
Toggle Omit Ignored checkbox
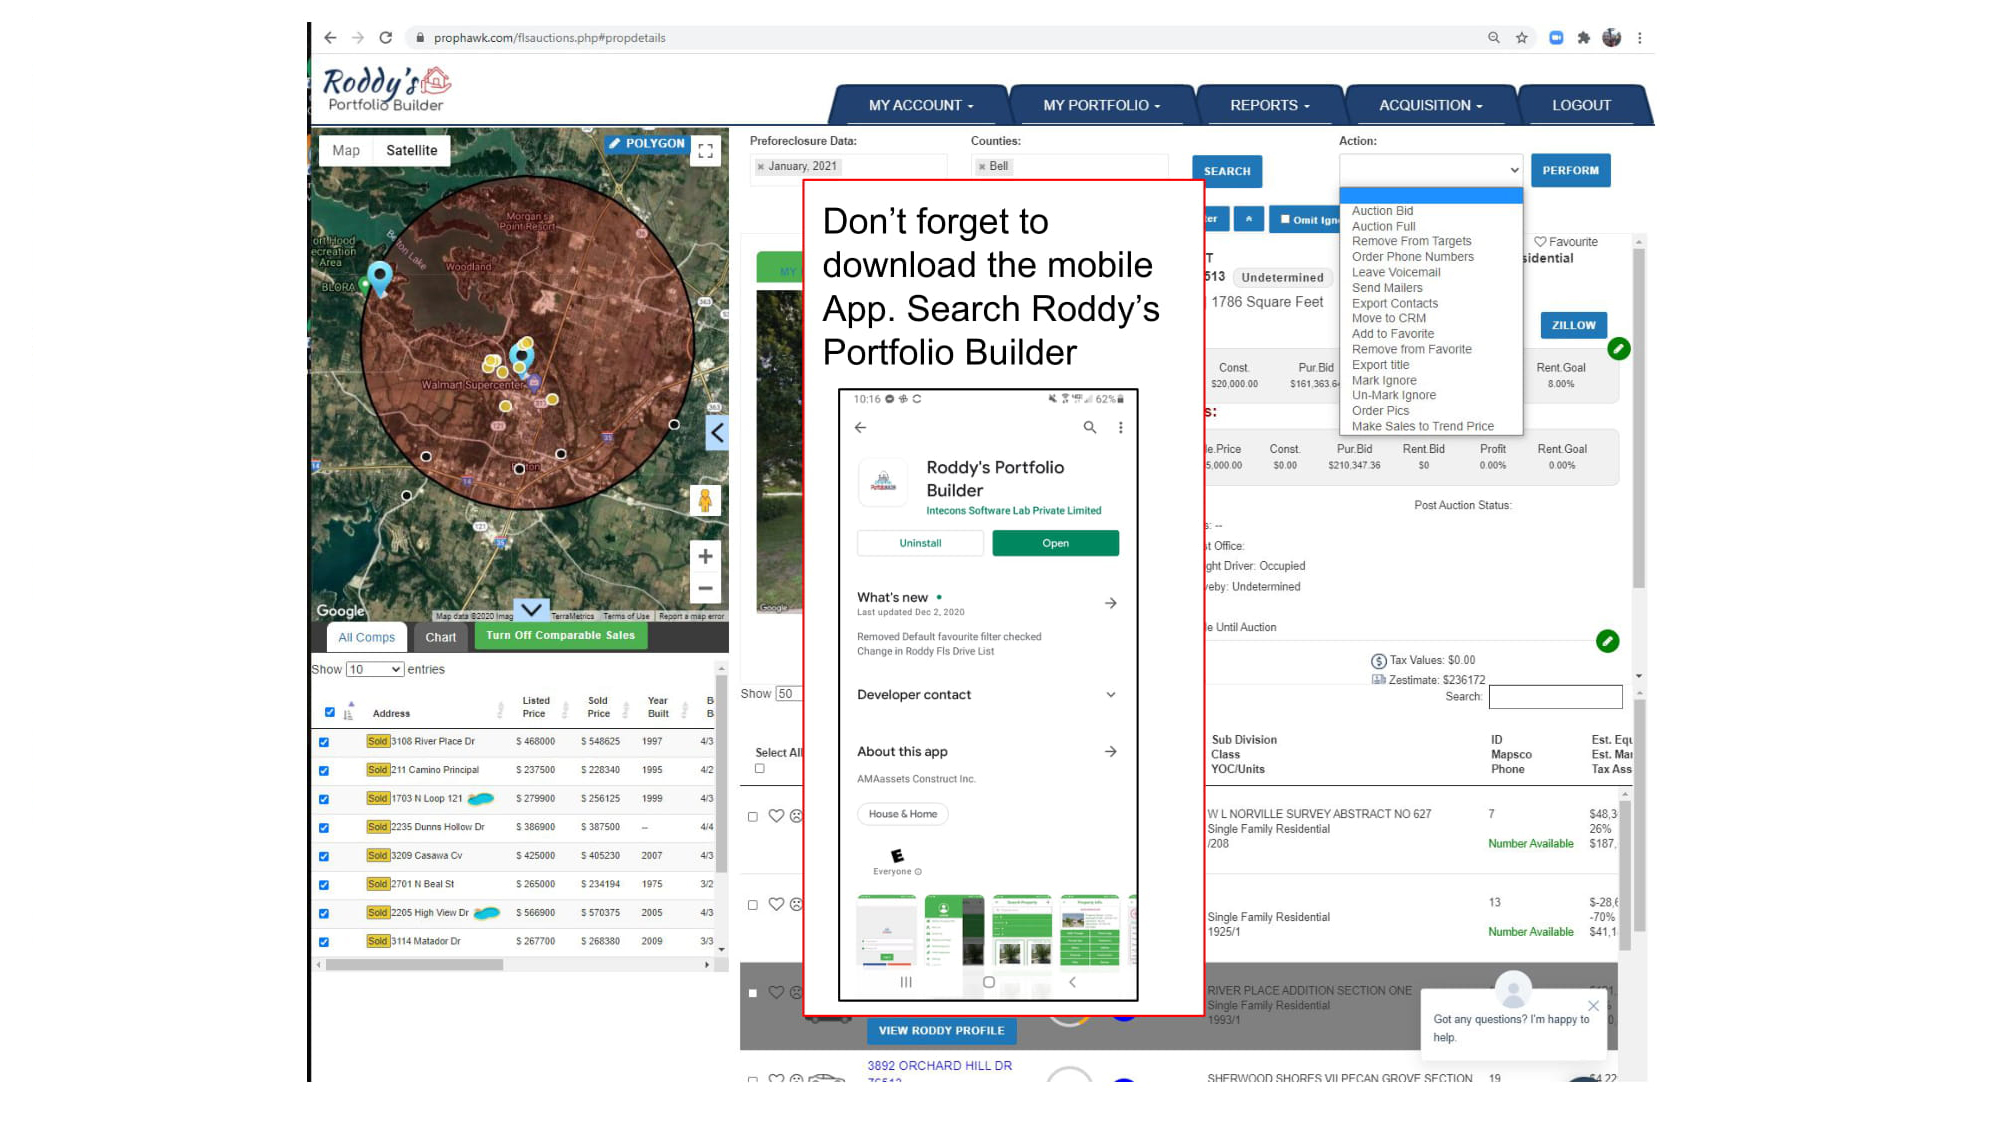1285,219
